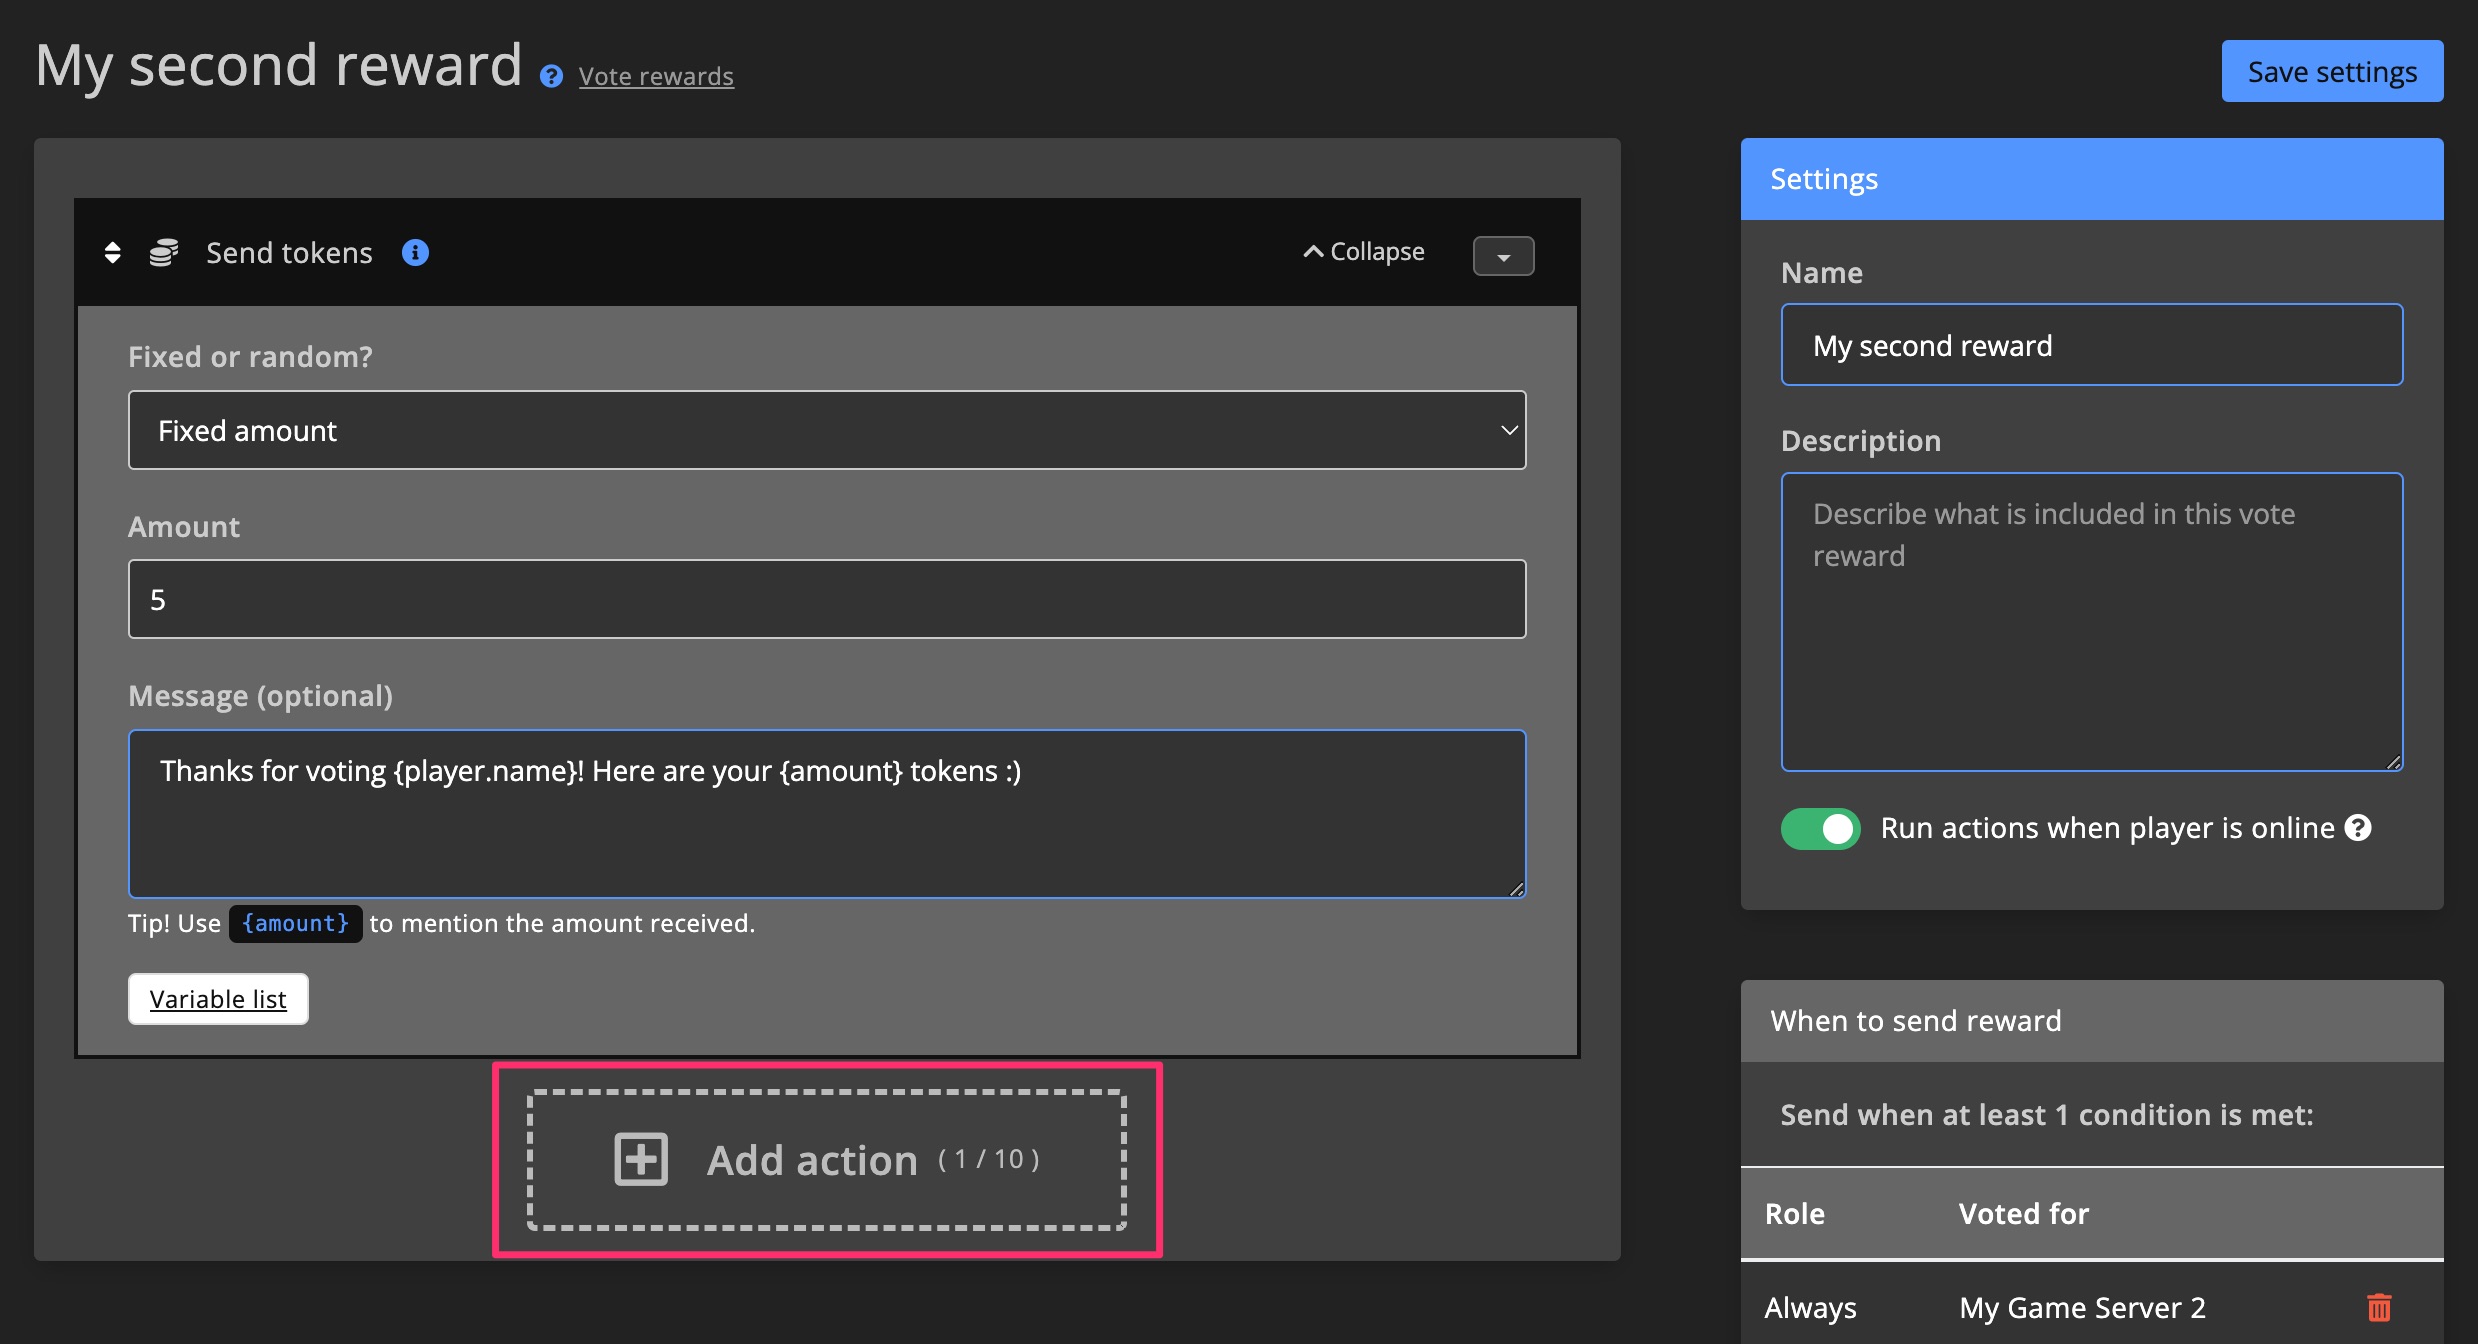Screen dimensions: 2478x1344
Task: Click the coins icon beside Send tokens
Action: 163,252
